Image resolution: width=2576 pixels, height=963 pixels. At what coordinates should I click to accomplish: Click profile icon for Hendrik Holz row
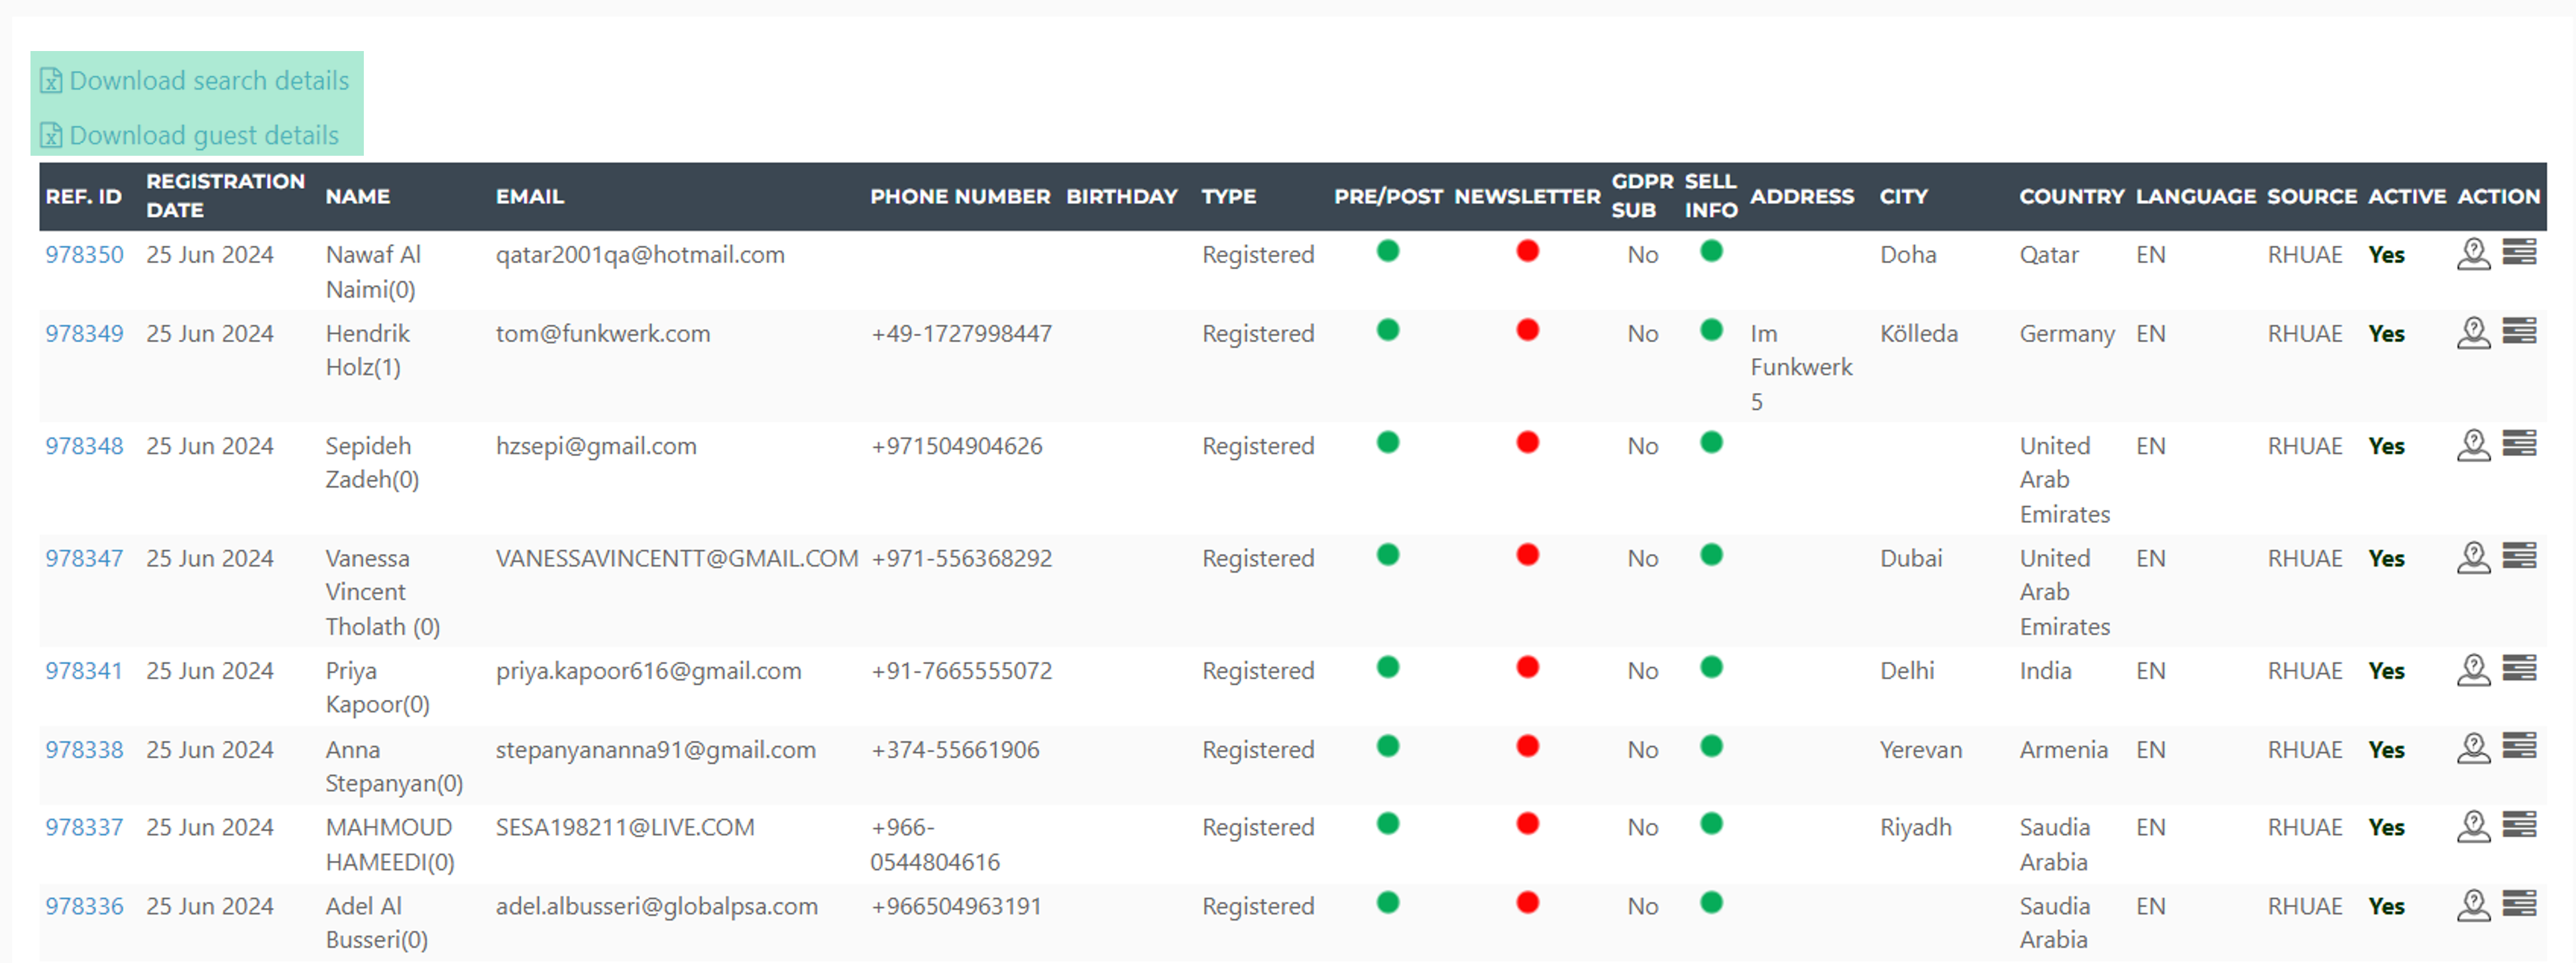[x=2473, y=333]
